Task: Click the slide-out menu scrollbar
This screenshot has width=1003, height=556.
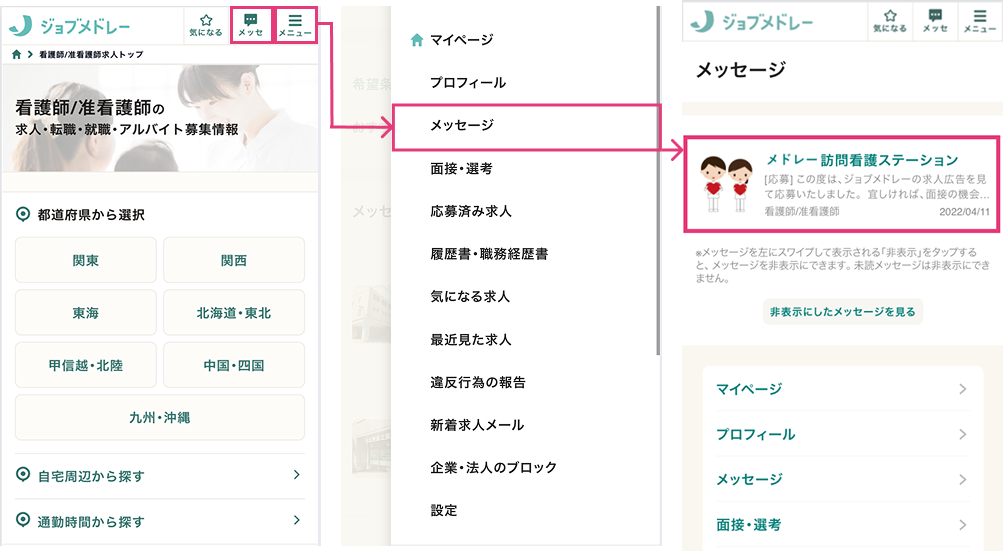Action: 658,180
